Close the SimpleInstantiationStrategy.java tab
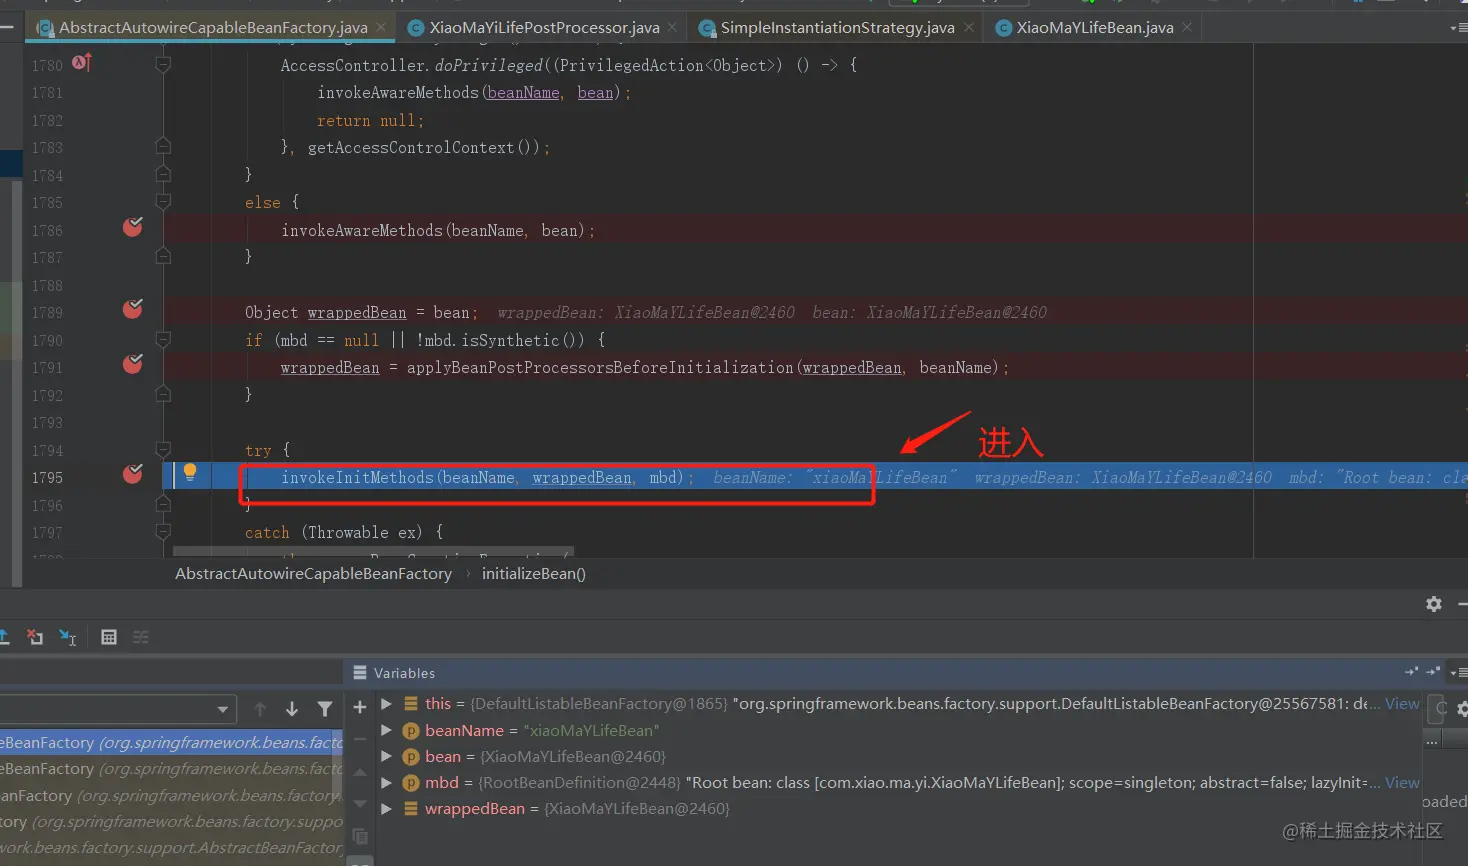The width and height of the screenshot is (1468, 866). click(x=969, y=28)
